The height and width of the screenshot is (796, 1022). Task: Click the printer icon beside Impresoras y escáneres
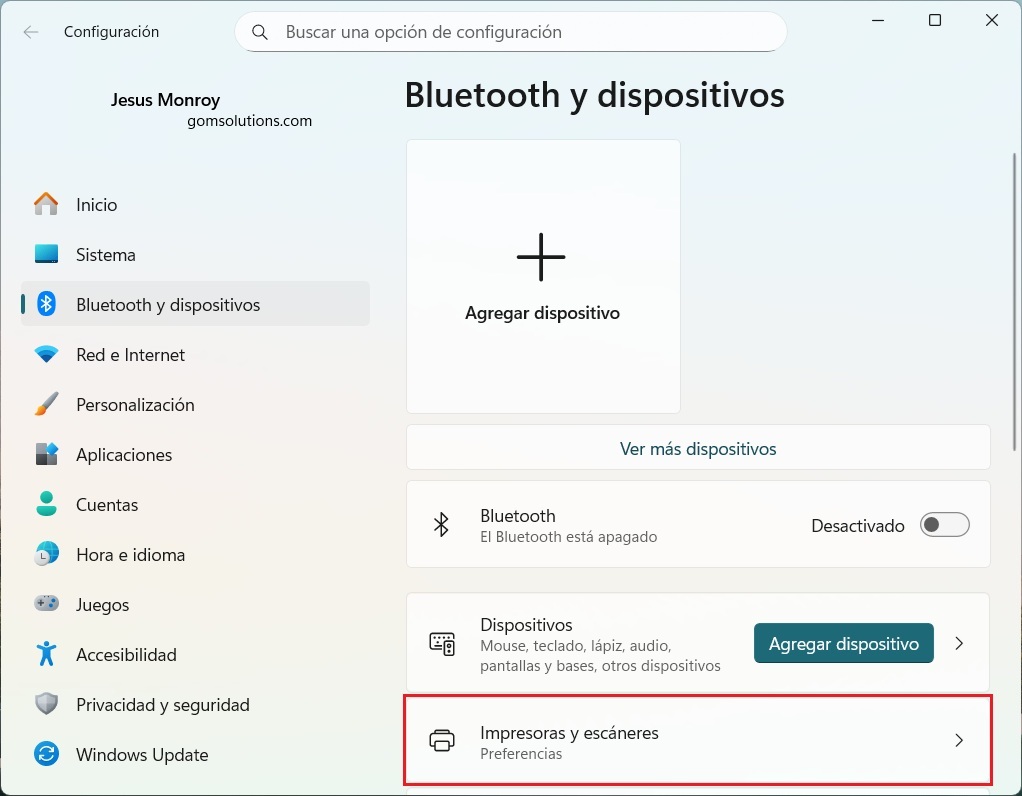pyautogui.click(x=441, y=740)
